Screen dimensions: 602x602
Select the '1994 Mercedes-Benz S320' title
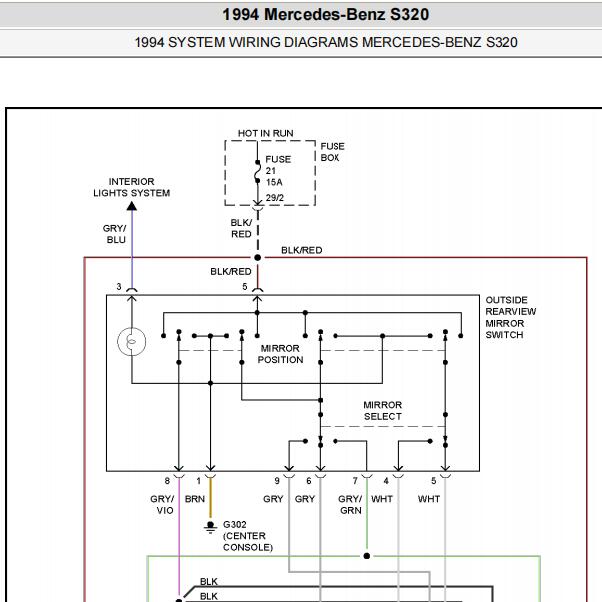pyautogui.click(x=326, y=15)
